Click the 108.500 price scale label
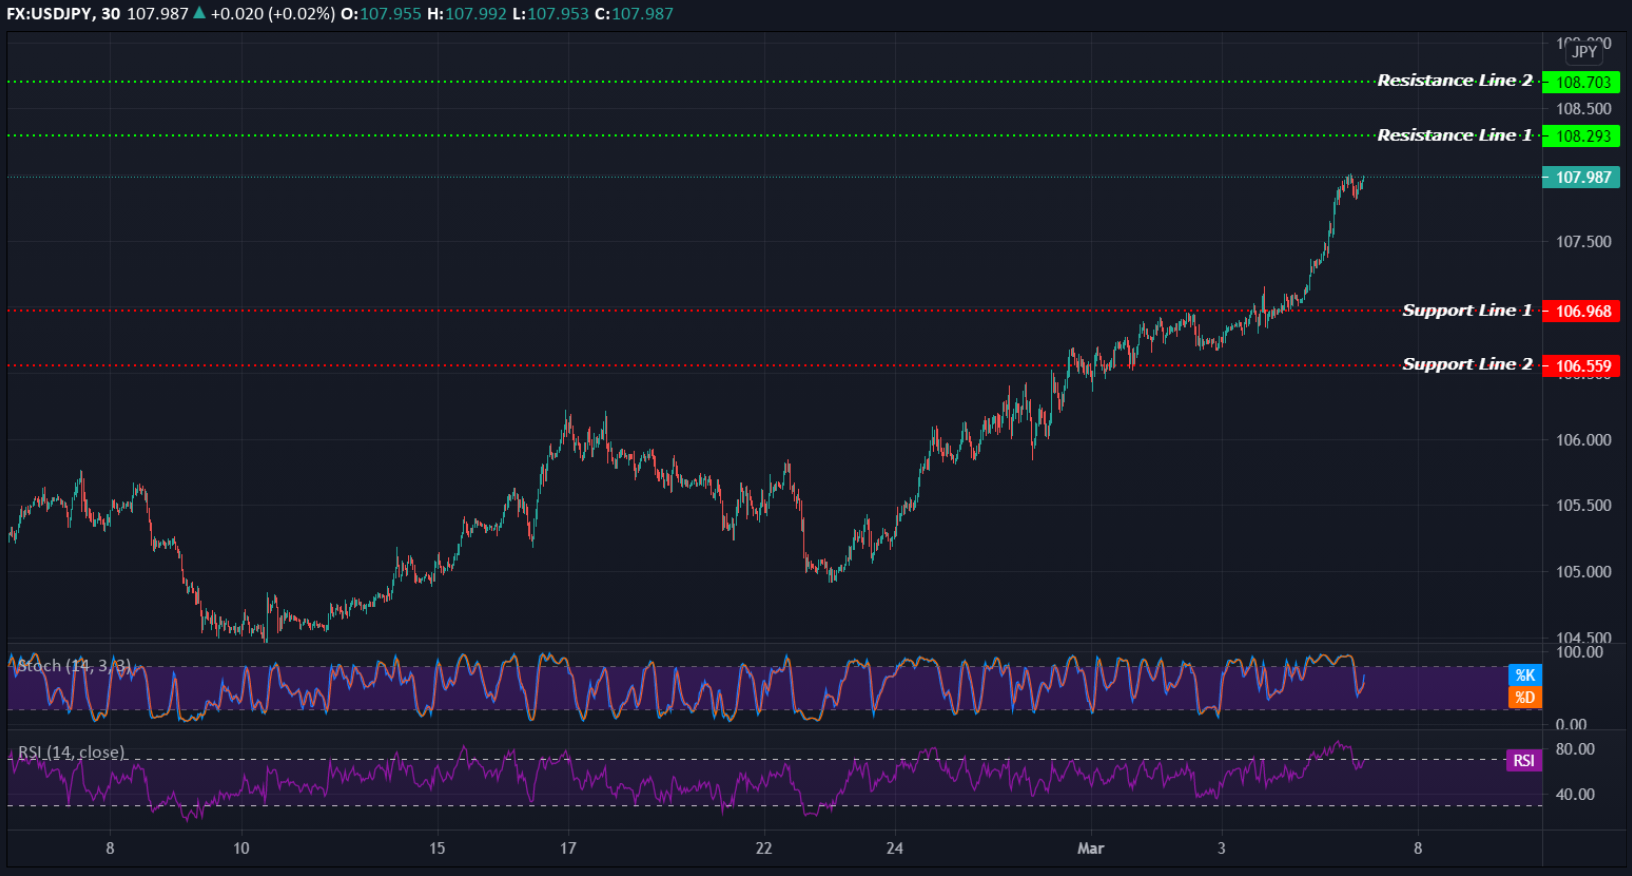 pyautogui.click(x=1584, y=108)
